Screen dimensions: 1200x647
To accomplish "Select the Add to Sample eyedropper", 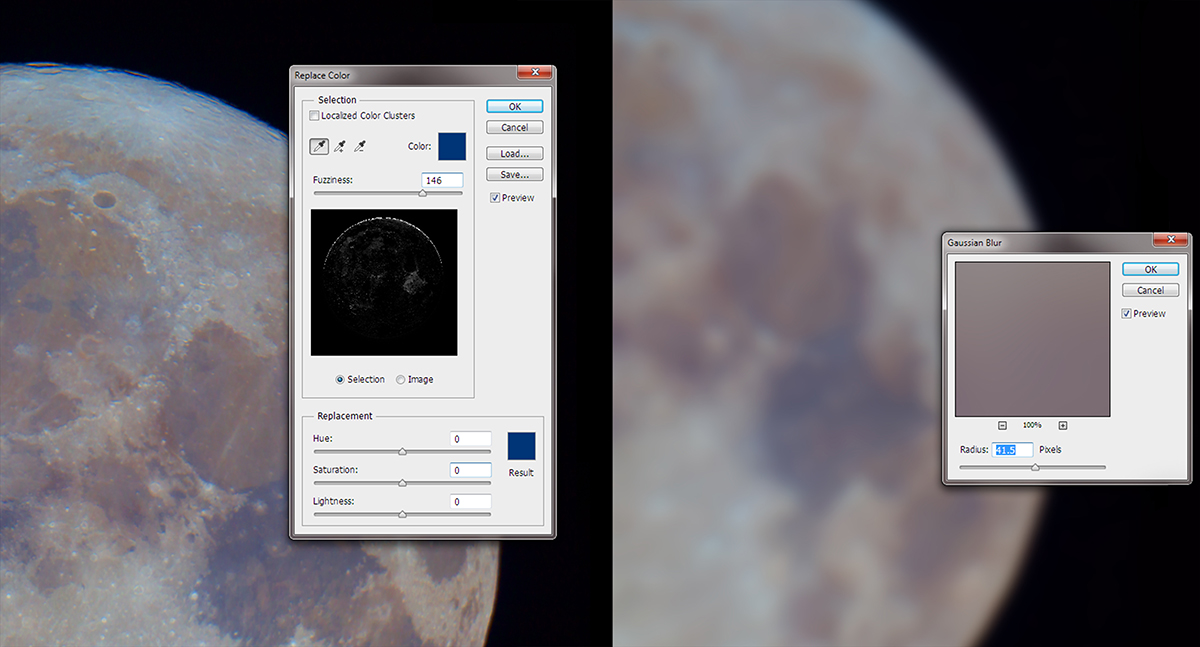I will click(x=340, y=146).
